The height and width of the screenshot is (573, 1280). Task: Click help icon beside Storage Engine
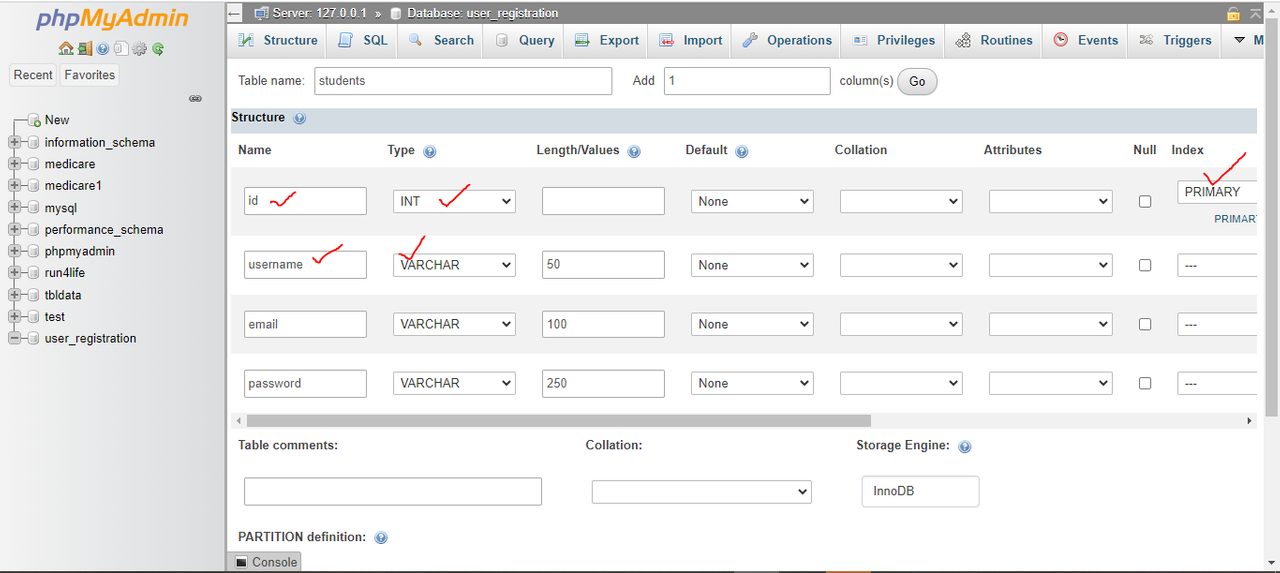[965, 447]
